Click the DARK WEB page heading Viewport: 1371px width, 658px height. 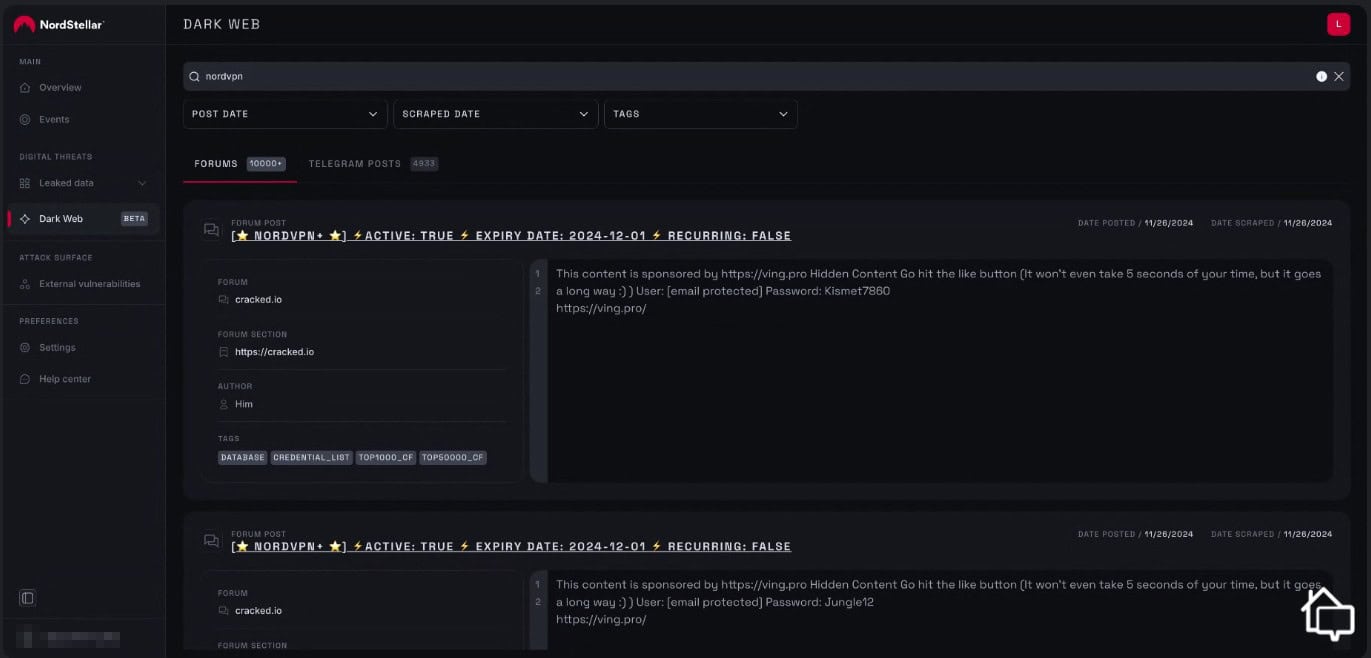pos(222,24)
